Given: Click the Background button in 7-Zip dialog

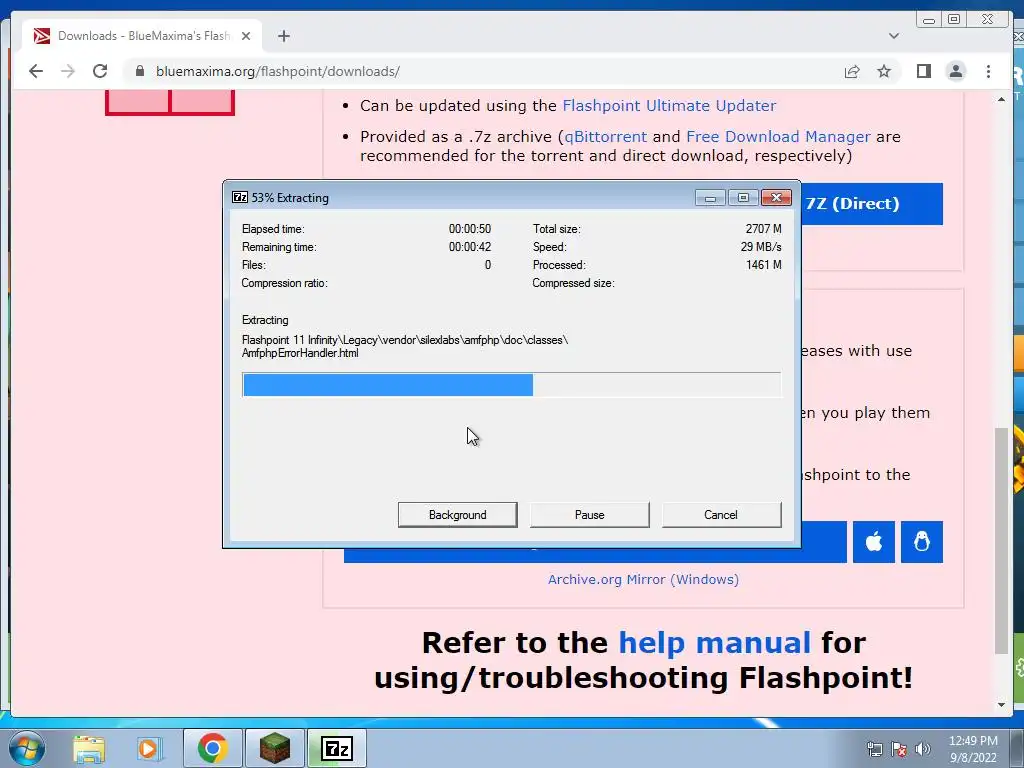Looking at the screenshot, I should 457,515.
